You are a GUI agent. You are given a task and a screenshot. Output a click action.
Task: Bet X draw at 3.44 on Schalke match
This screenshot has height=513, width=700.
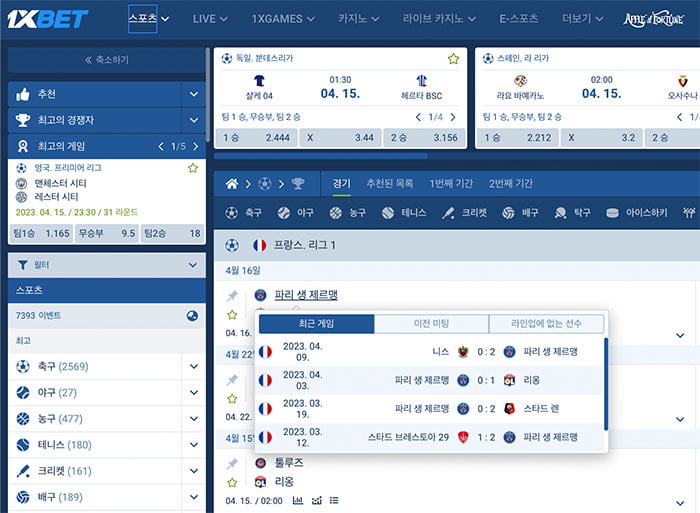[340, 138]
